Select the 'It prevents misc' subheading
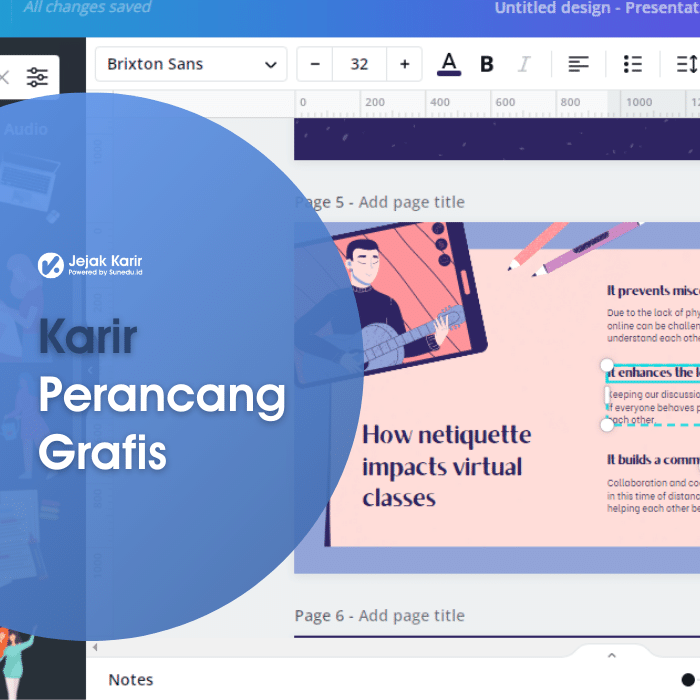Viewport: 700px width, 700px height. coord(653,291)
